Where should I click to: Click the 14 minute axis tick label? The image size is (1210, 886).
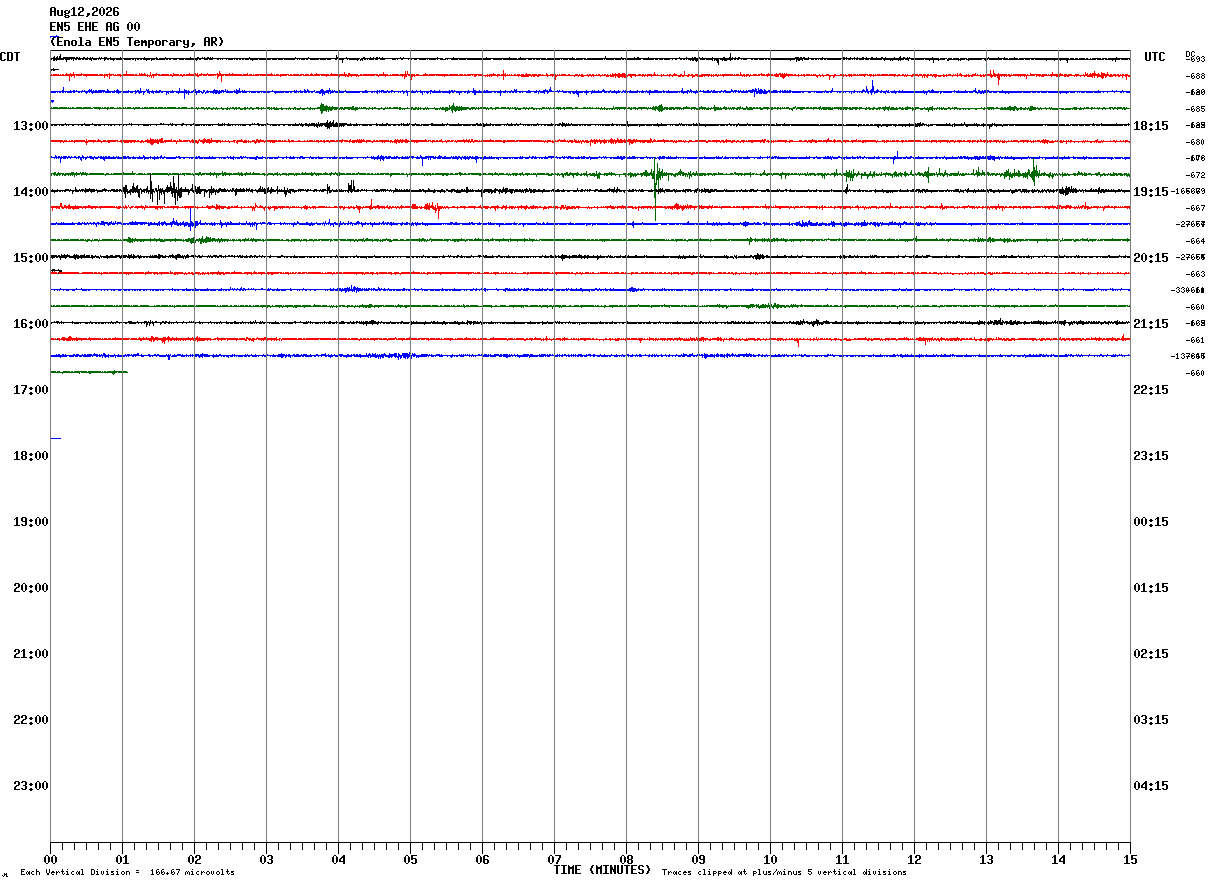click(x=1058, y=860)
